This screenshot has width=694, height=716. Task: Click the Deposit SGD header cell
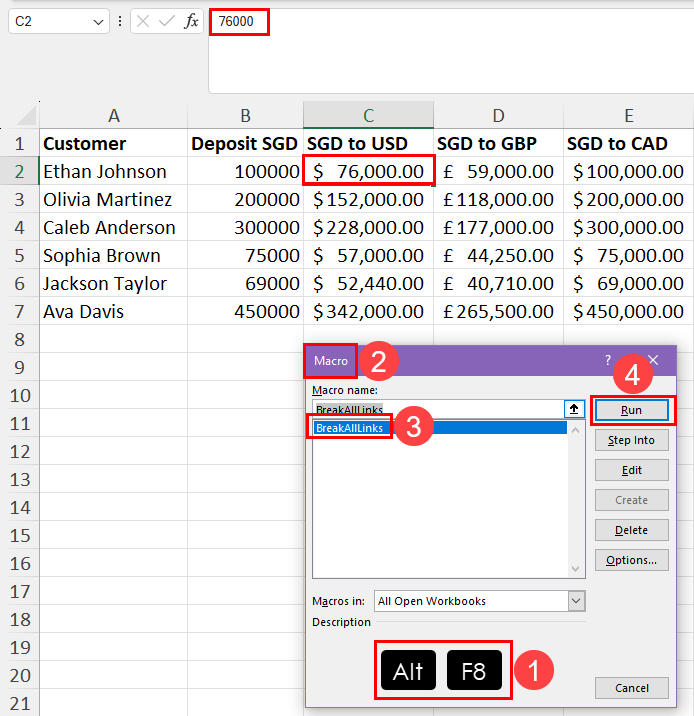coord(246,144)
